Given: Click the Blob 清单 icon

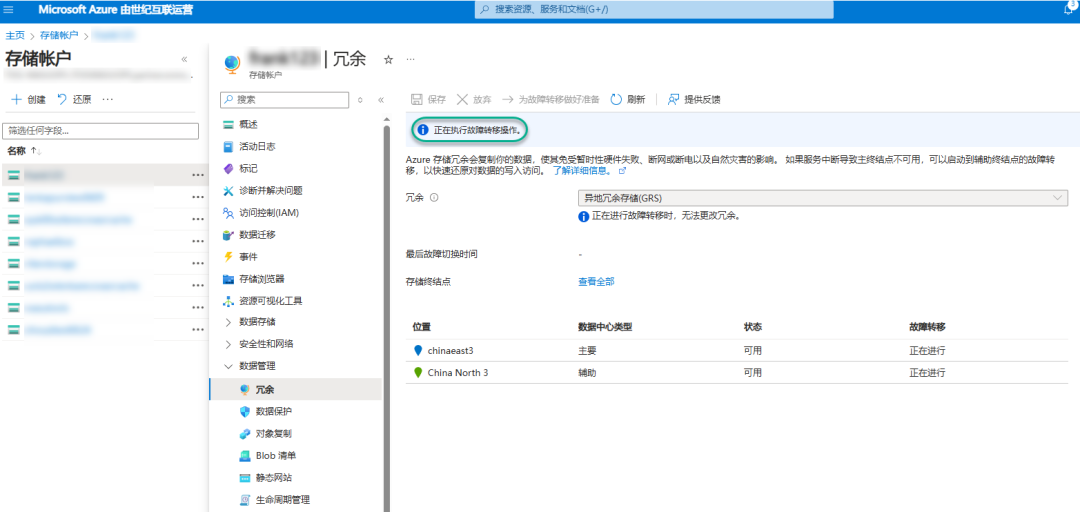Looking at the screenshot, I should [244, 456].
